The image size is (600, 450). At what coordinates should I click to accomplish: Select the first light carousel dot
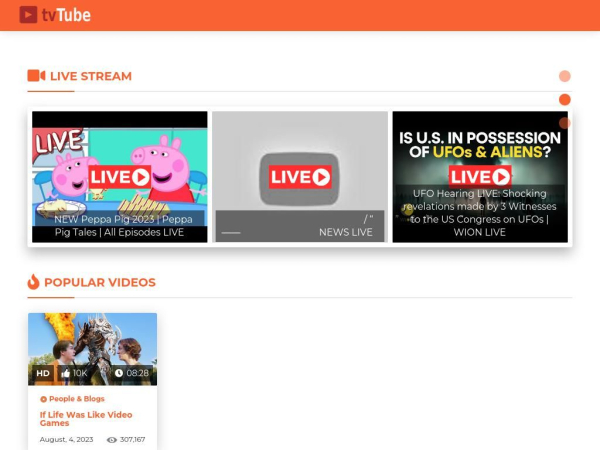tap(564, 76)
